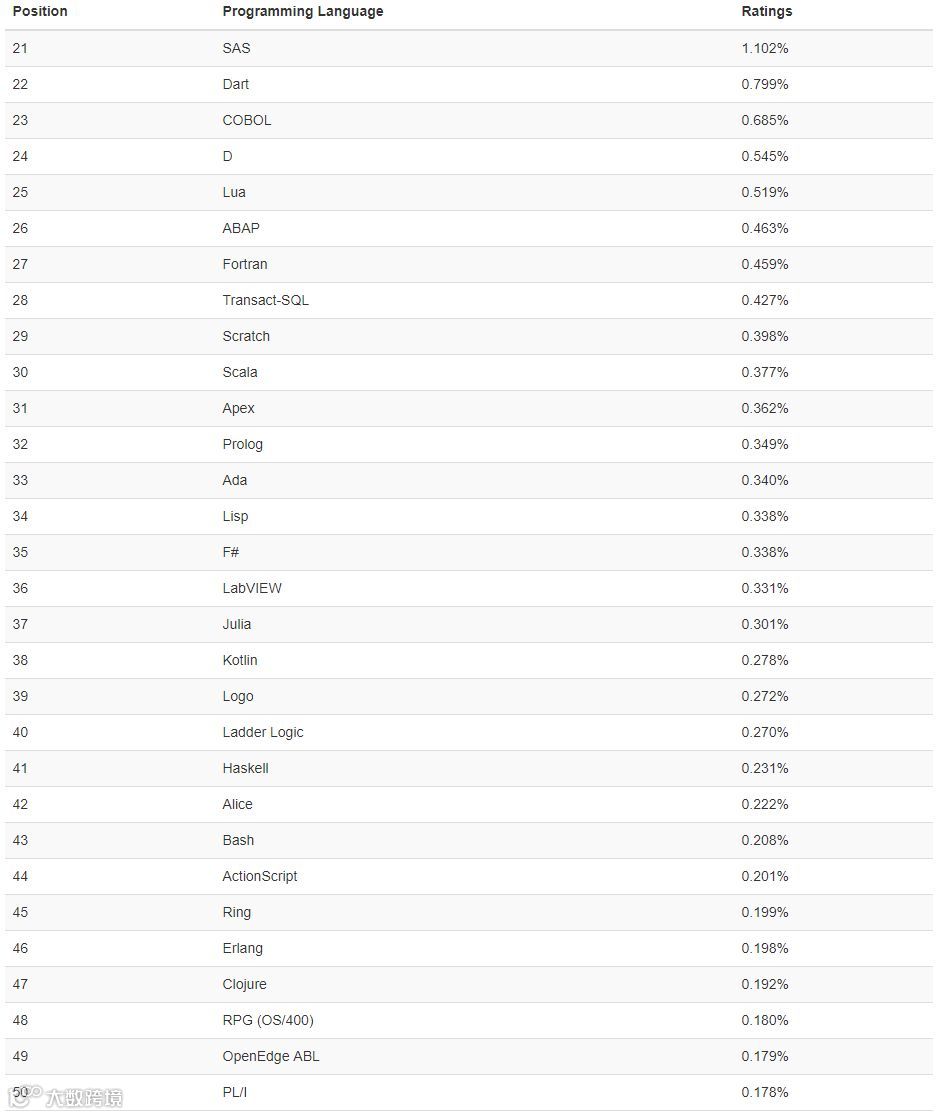Viewport: 936px width, 1115px height.
Task: Click on Haskell's rating 0.231%
Action: (765, 768)
